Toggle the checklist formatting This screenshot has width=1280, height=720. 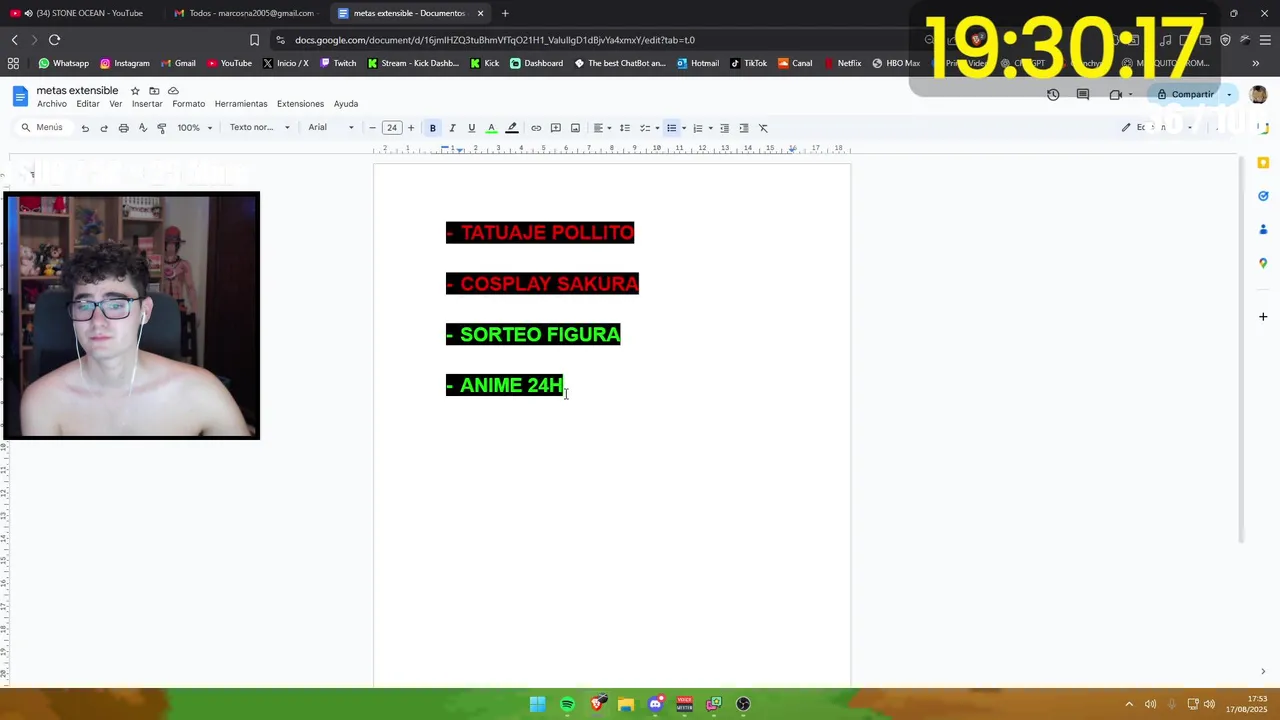645,128
